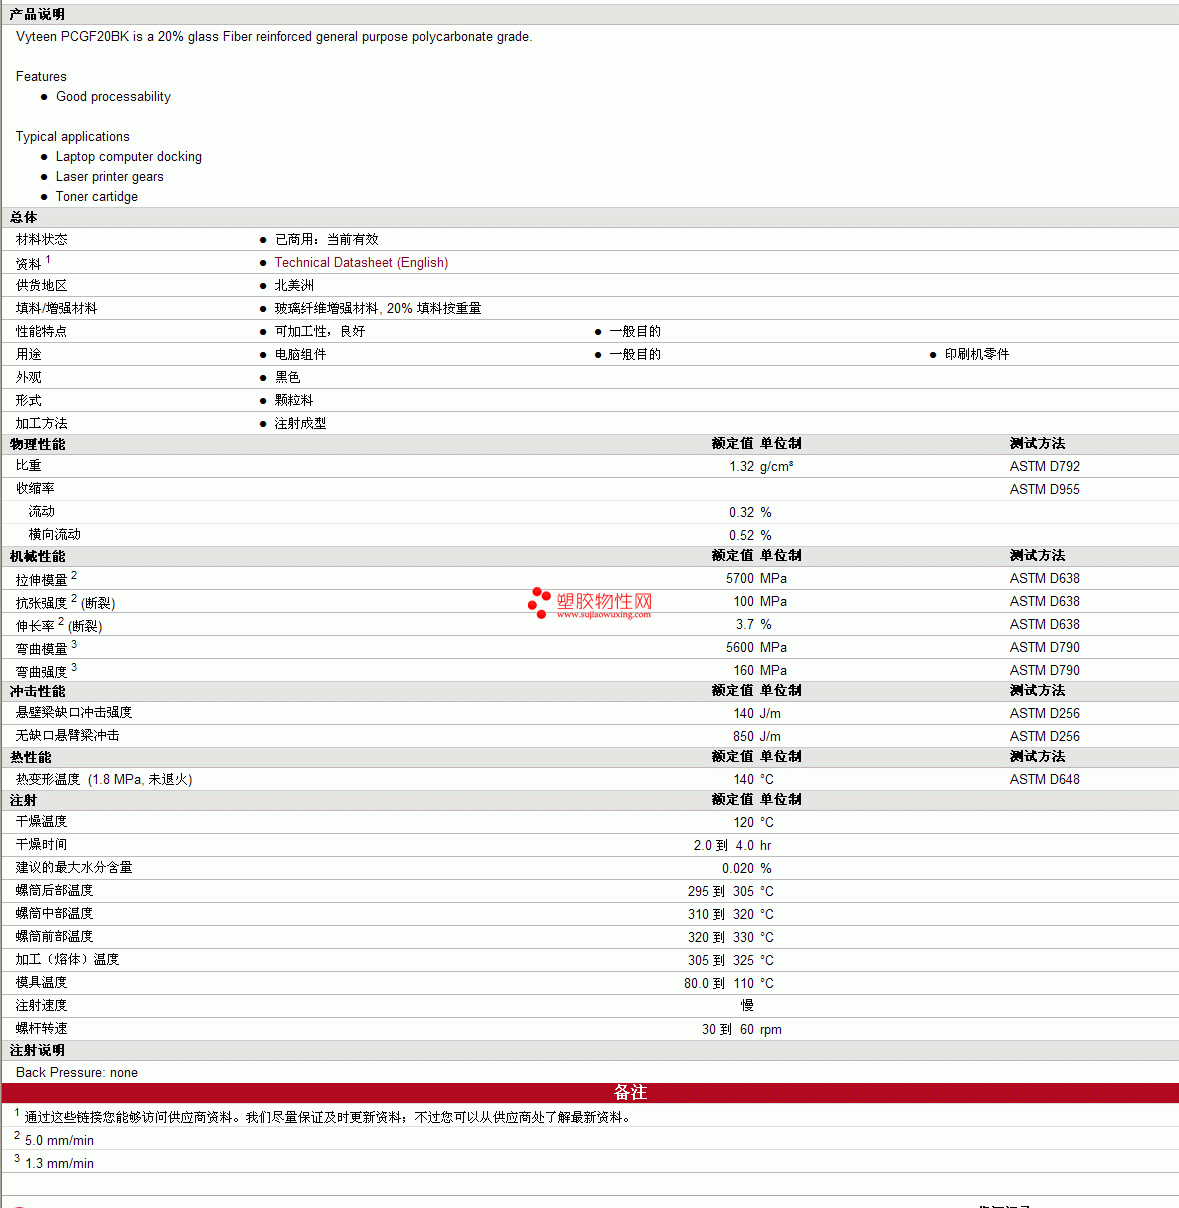1179x1208 pixels.
Task: Click the 慢 injection speed value
Action: point(747,1005)
